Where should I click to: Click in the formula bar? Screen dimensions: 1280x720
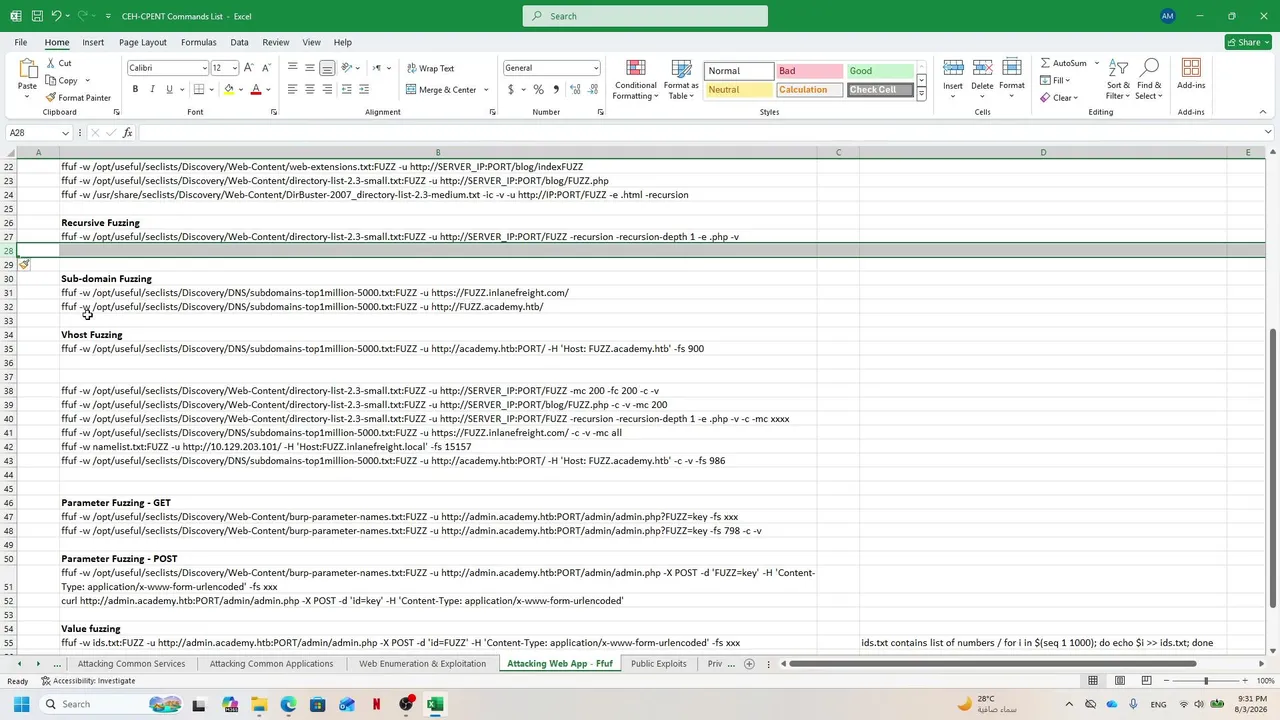(x=700, y=133)
